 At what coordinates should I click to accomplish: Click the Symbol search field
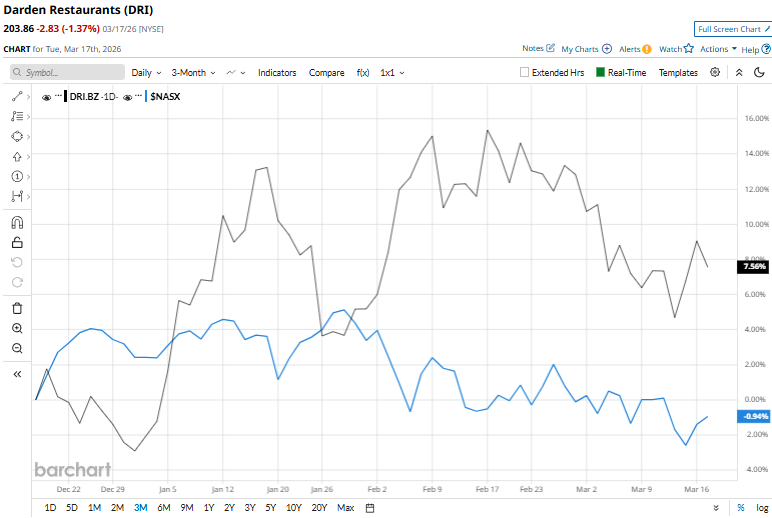pos(67,73)
